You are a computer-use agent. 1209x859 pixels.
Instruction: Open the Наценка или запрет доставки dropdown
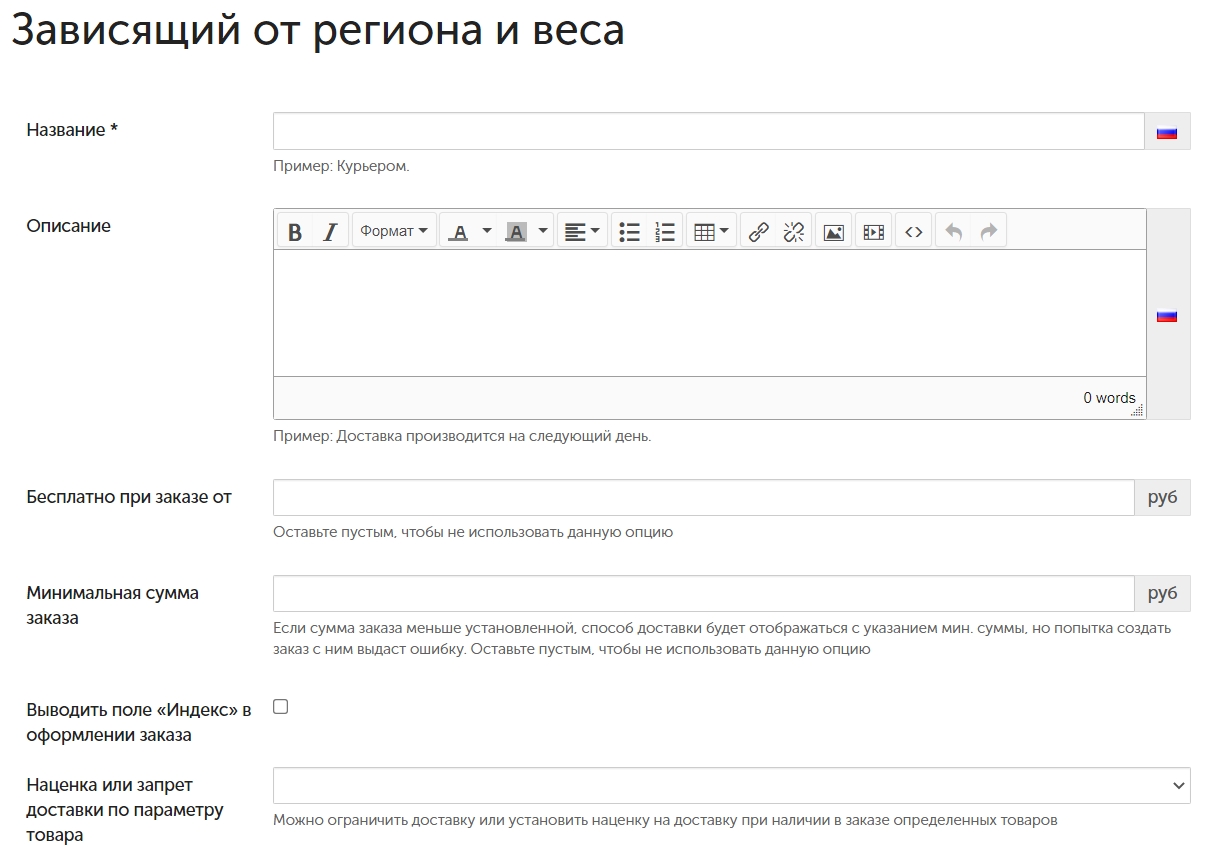(732, 785)
